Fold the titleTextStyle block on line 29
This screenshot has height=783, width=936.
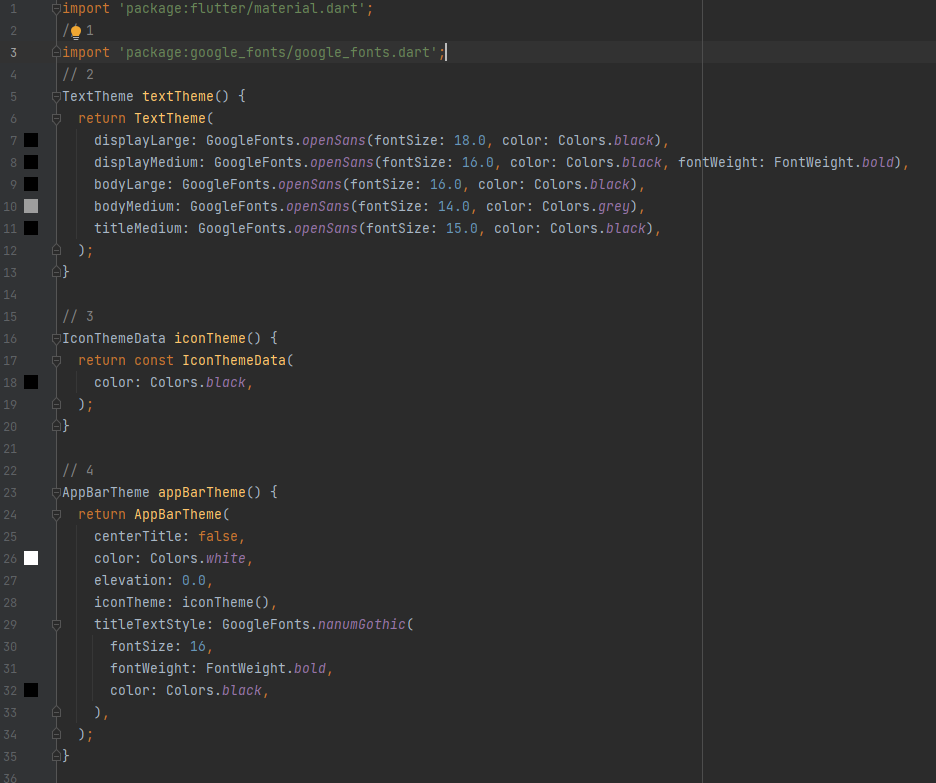click(56, 624)
